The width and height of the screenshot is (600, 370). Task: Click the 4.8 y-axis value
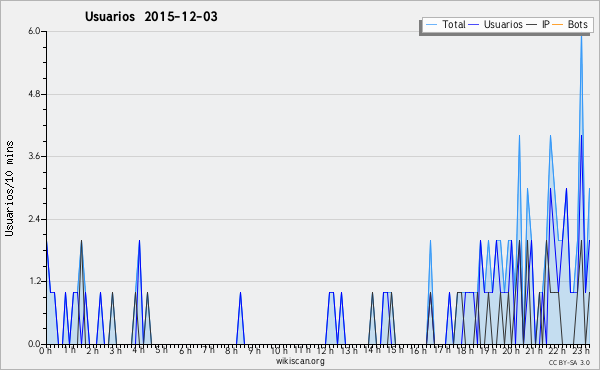pos(34,94)
